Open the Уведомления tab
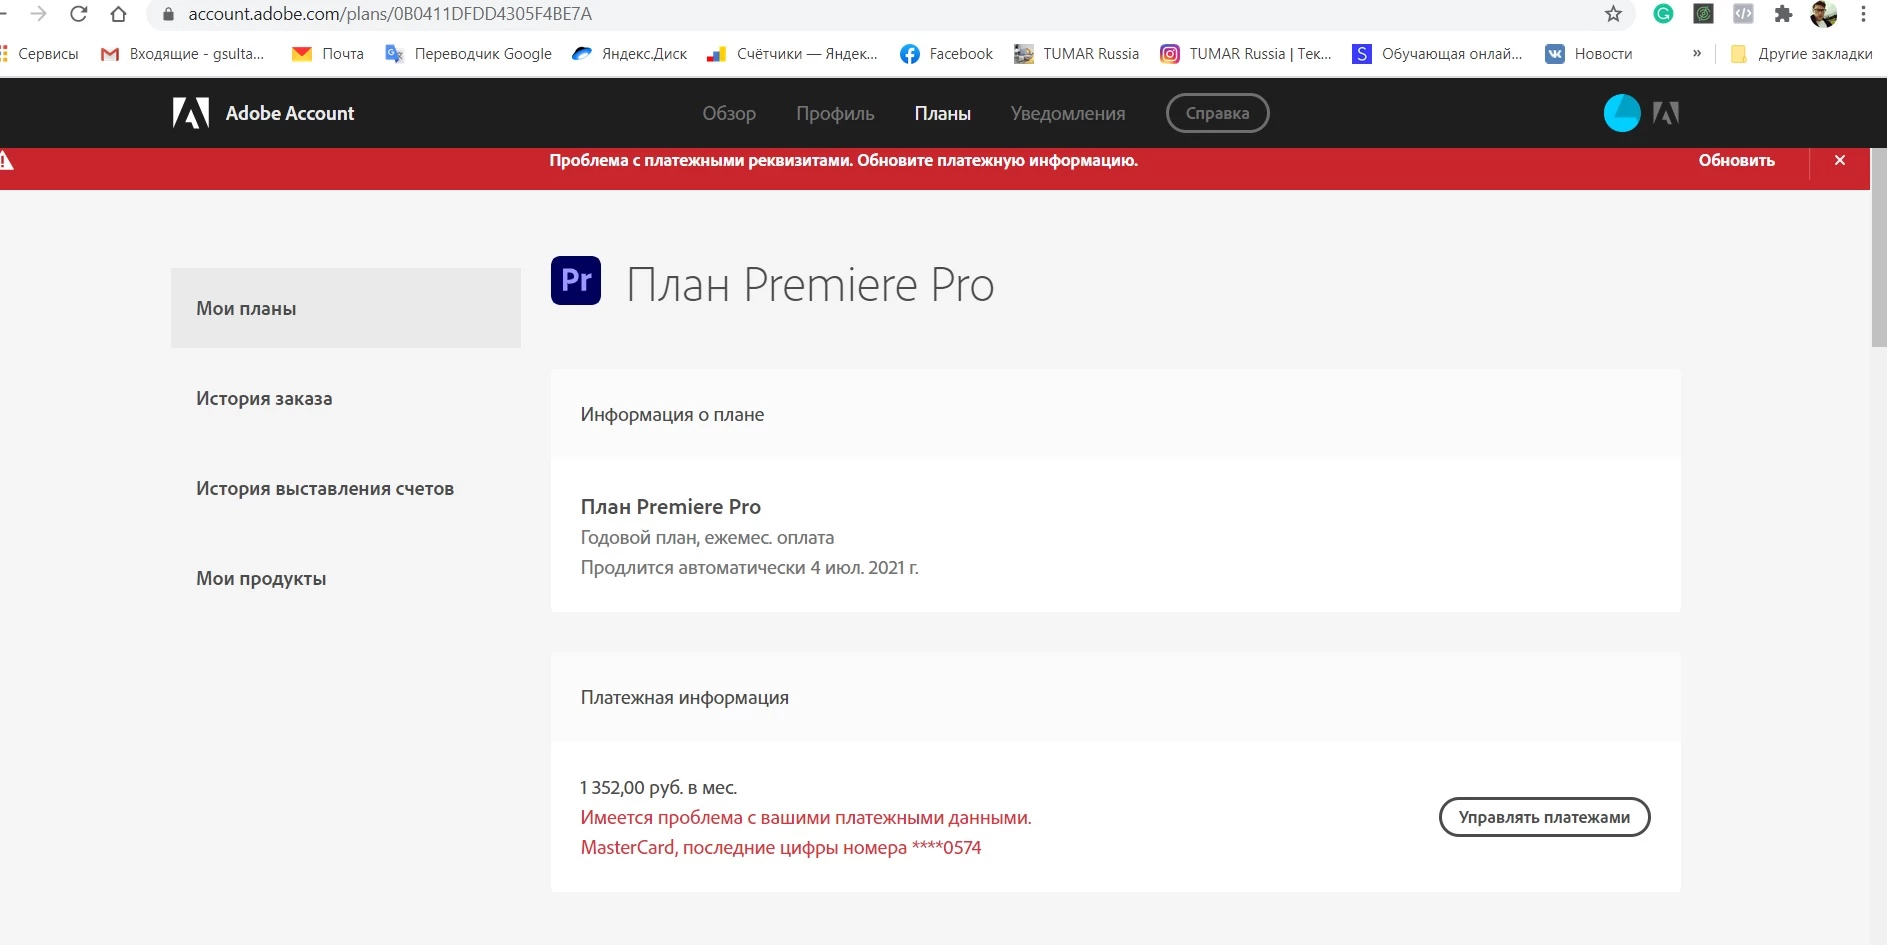This screenshot has height=945, width=1887. [1068, 113]
